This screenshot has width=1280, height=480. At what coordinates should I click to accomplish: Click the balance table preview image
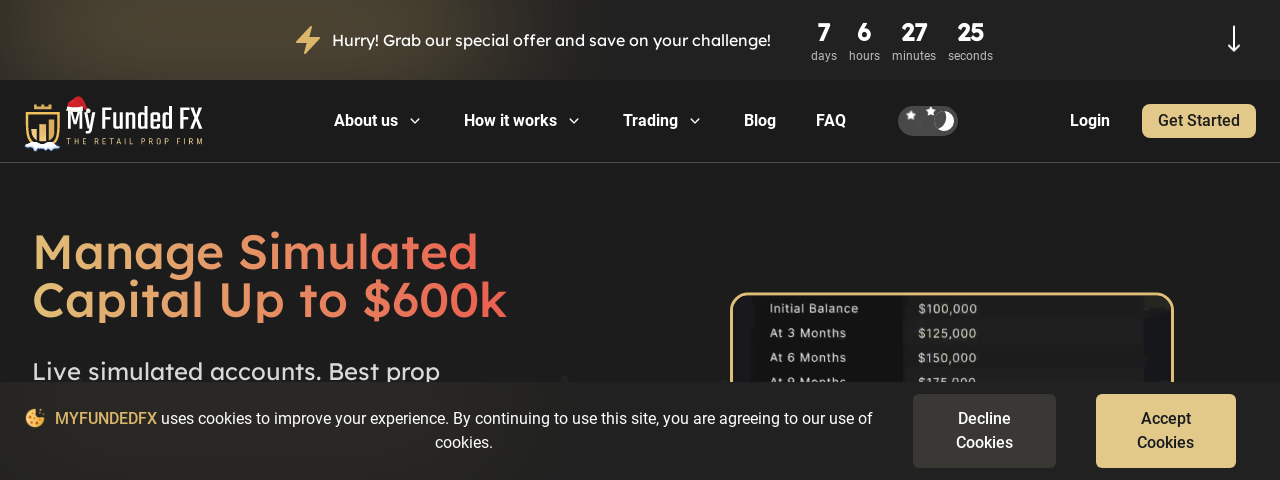click(x=952, y=338)
